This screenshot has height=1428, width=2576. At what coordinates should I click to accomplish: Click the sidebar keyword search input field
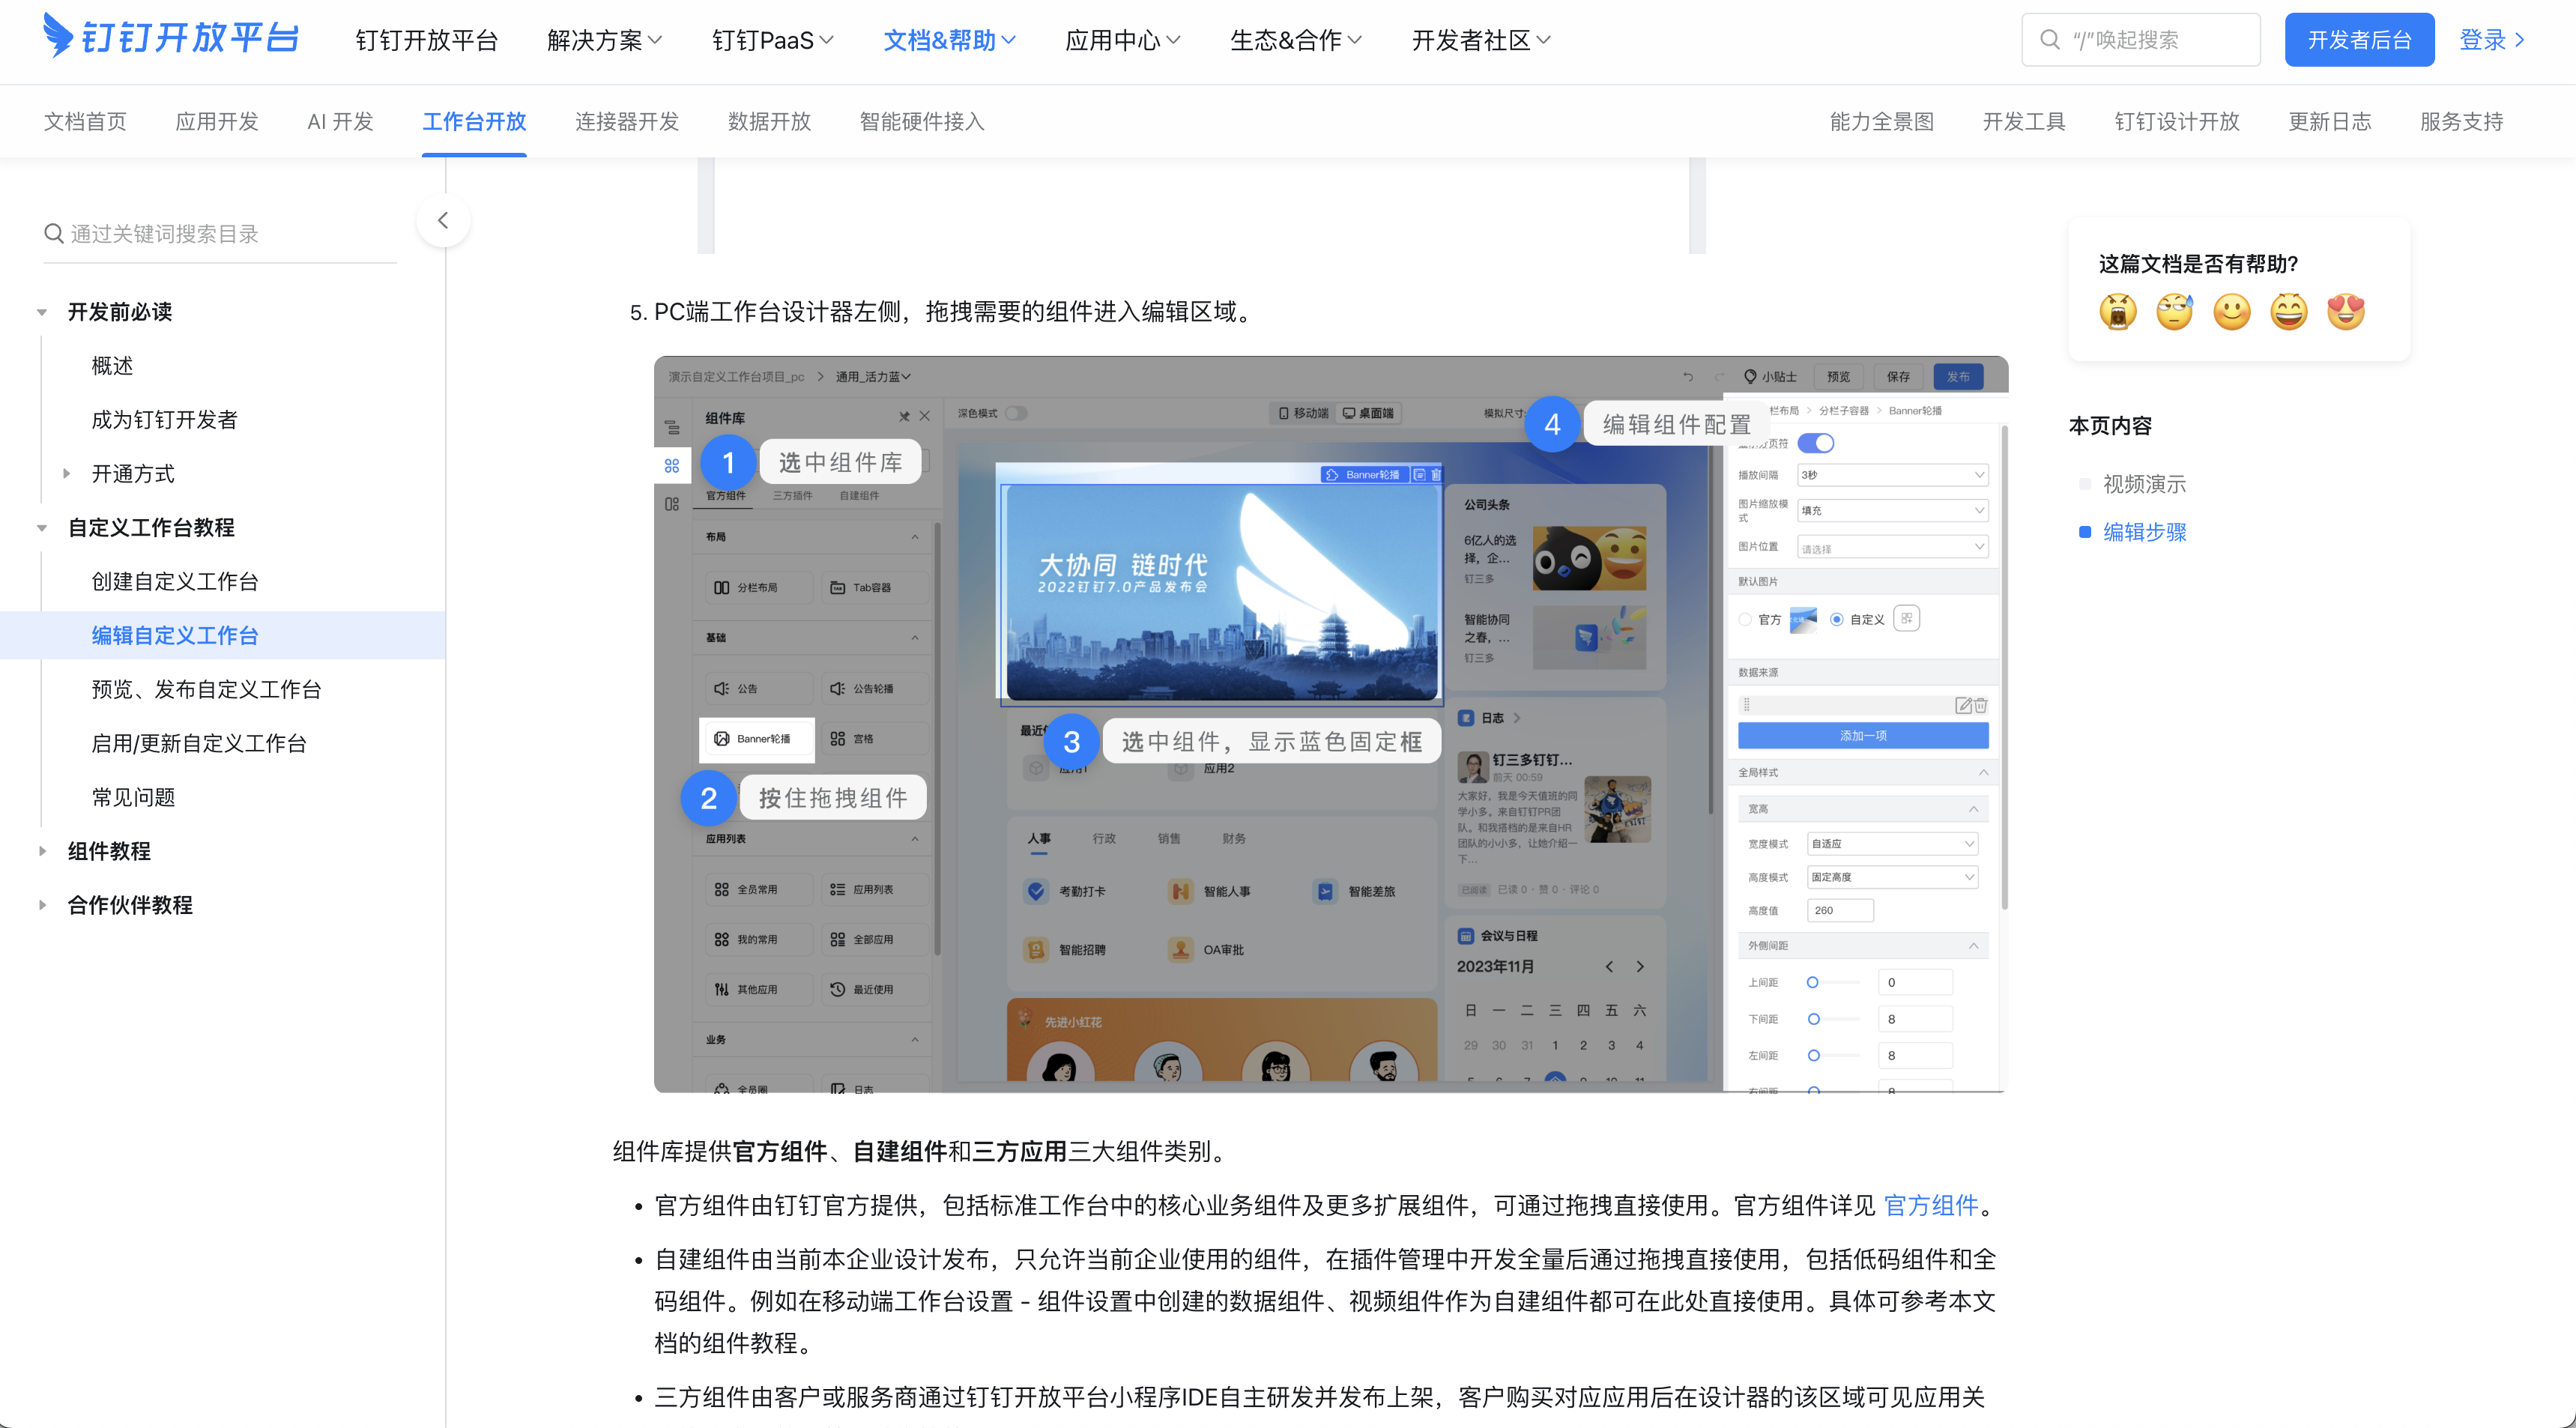200,233
